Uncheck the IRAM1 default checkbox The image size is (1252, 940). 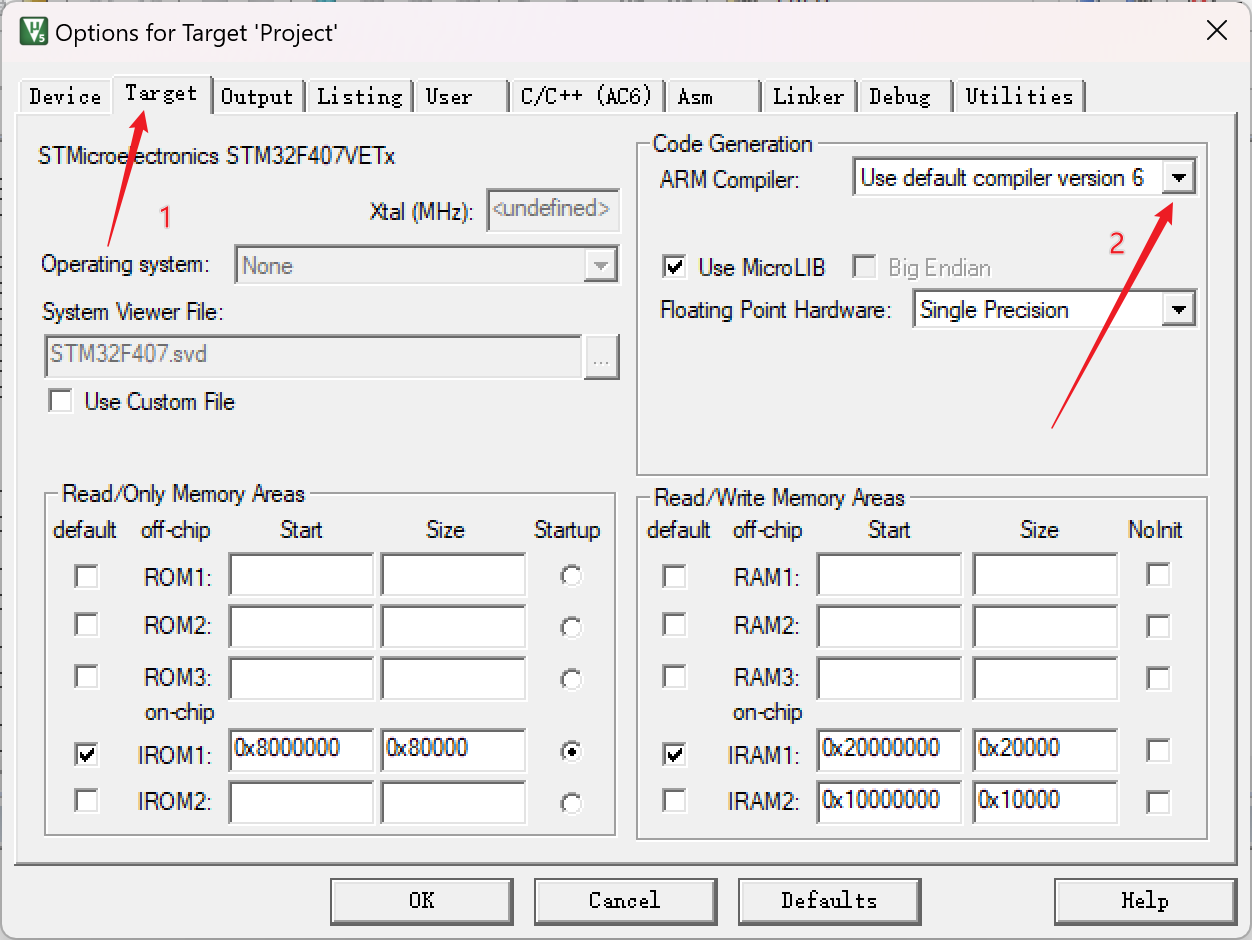(675, 754)
